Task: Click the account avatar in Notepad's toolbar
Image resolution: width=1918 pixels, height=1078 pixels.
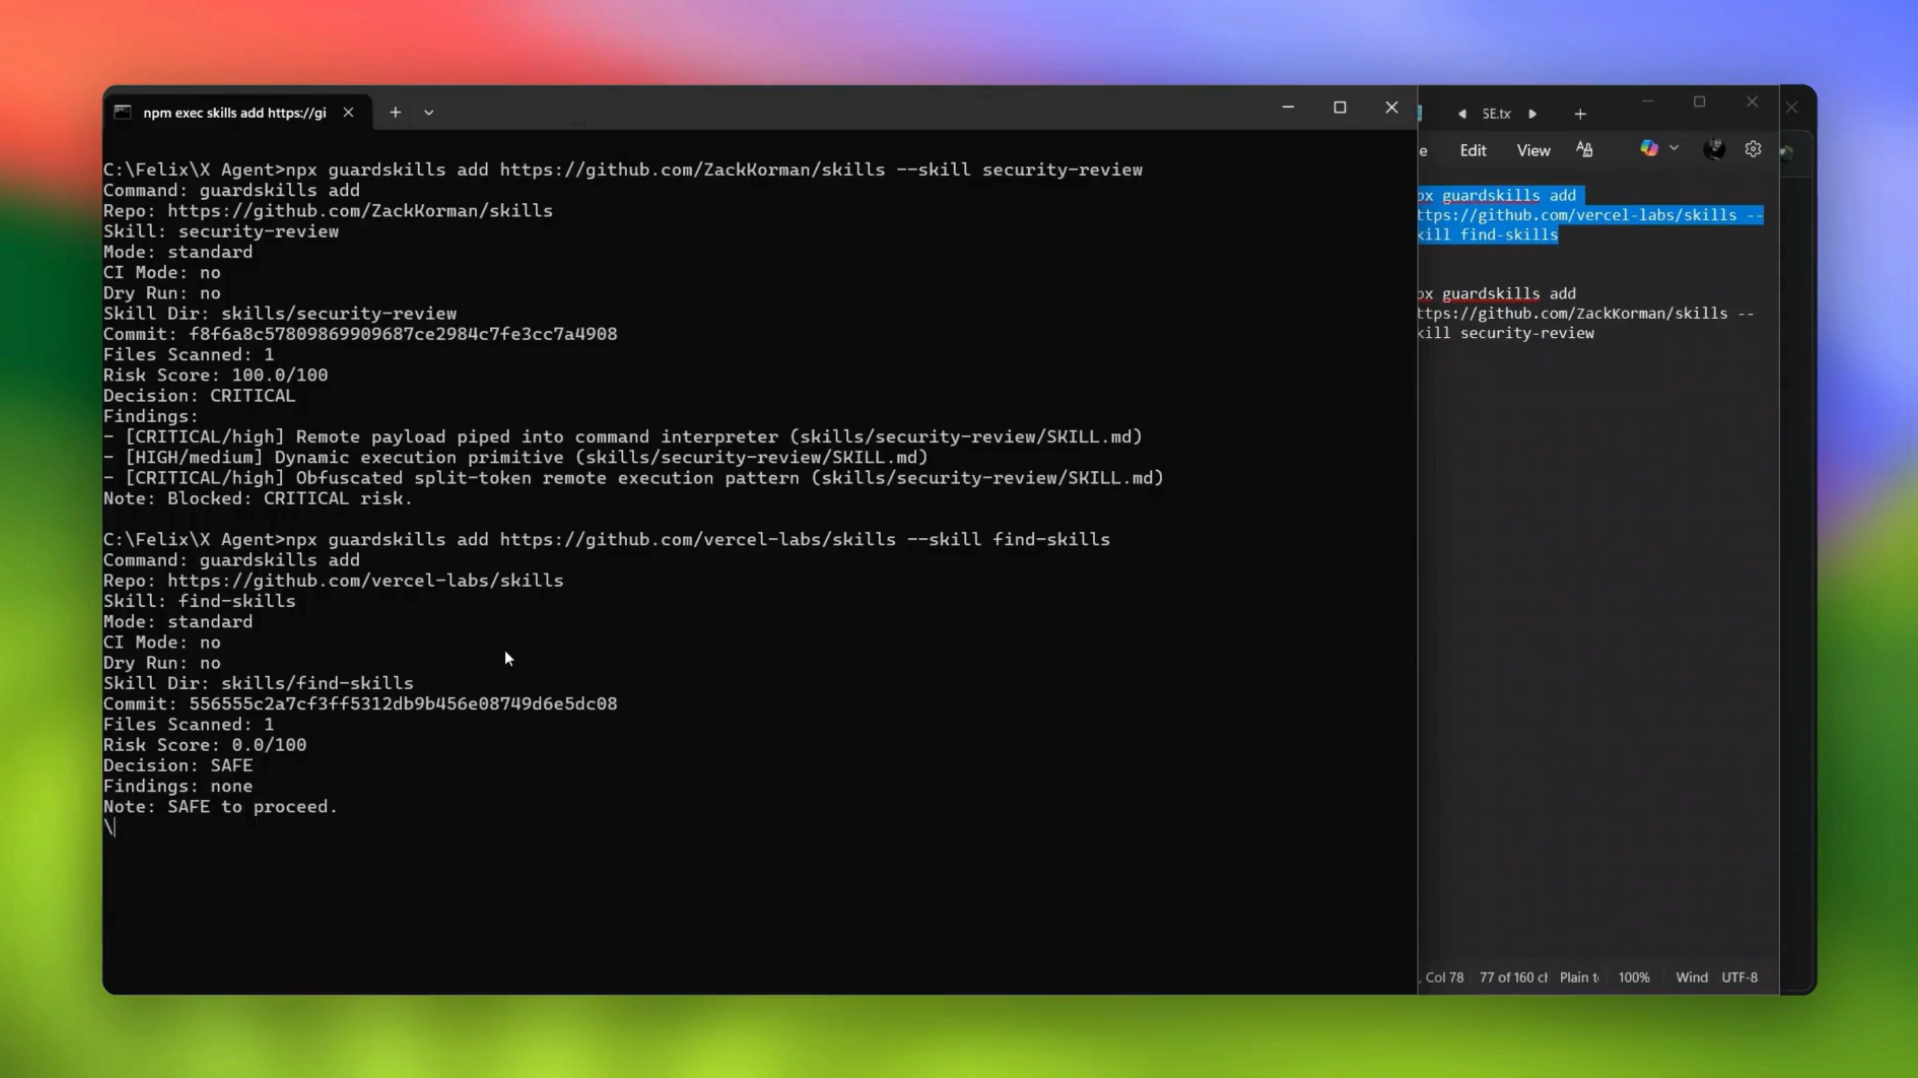Action: pos(1714,148)
